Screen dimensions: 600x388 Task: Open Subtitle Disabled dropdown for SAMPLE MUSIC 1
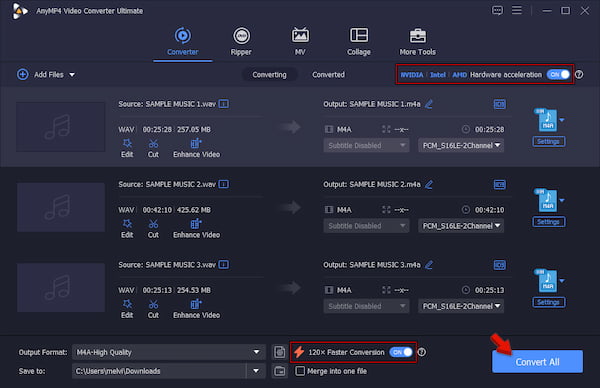(x=366, y=145)
